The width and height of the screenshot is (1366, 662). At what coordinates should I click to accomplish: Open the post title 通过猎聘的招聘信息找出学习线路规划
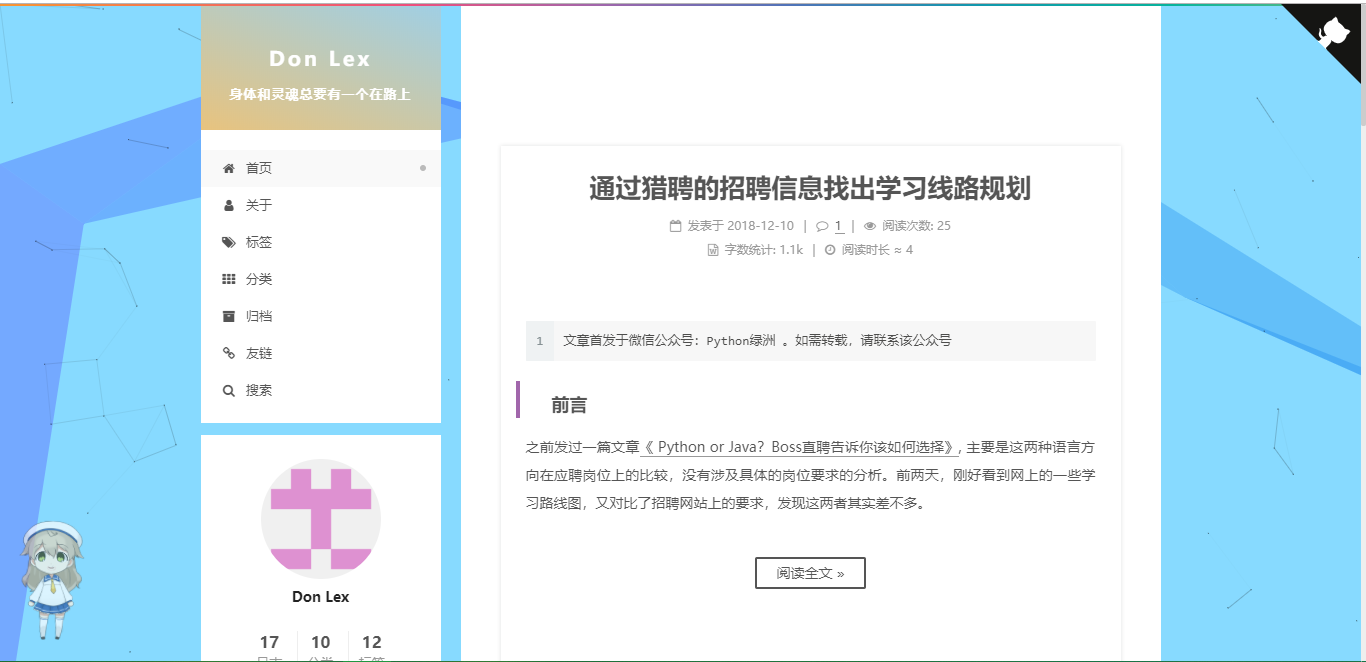click(x=810, y=188)
